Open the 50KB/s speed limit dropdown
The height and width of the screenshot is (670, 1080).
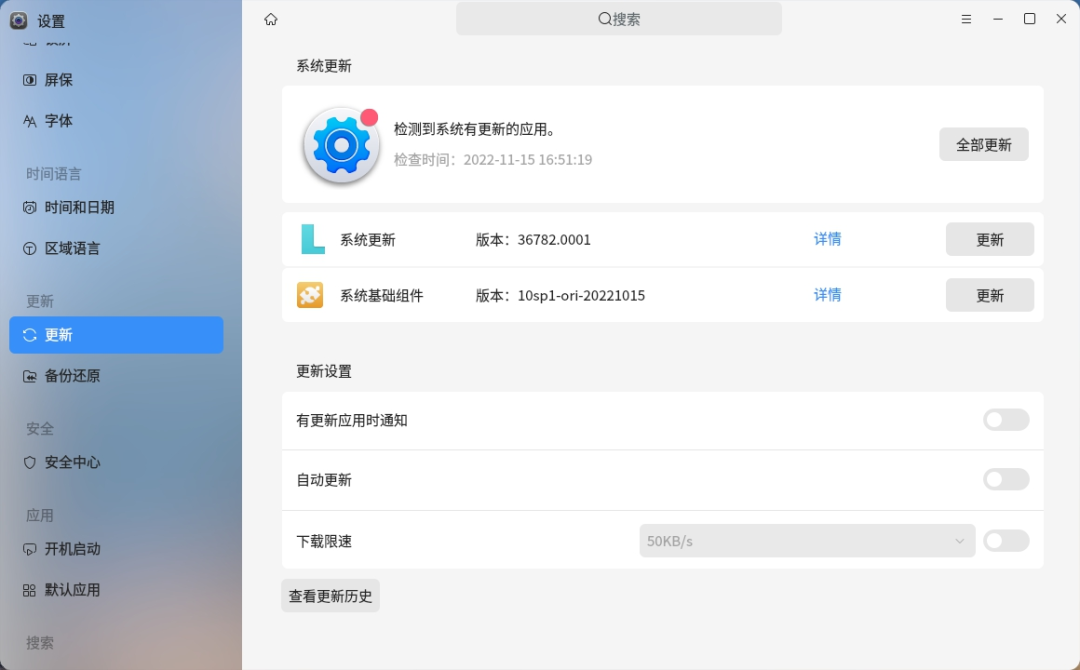807,540
